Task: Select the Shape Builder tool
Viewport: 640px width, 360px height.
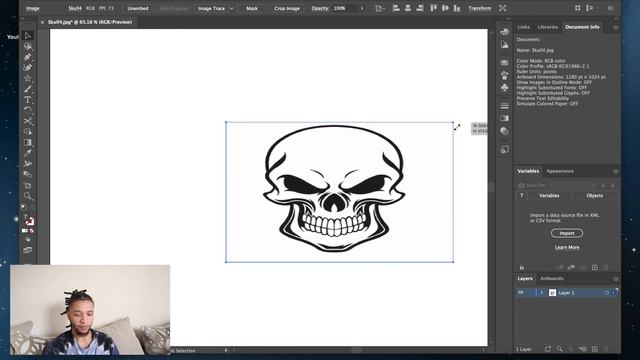Action: (27, 132)
